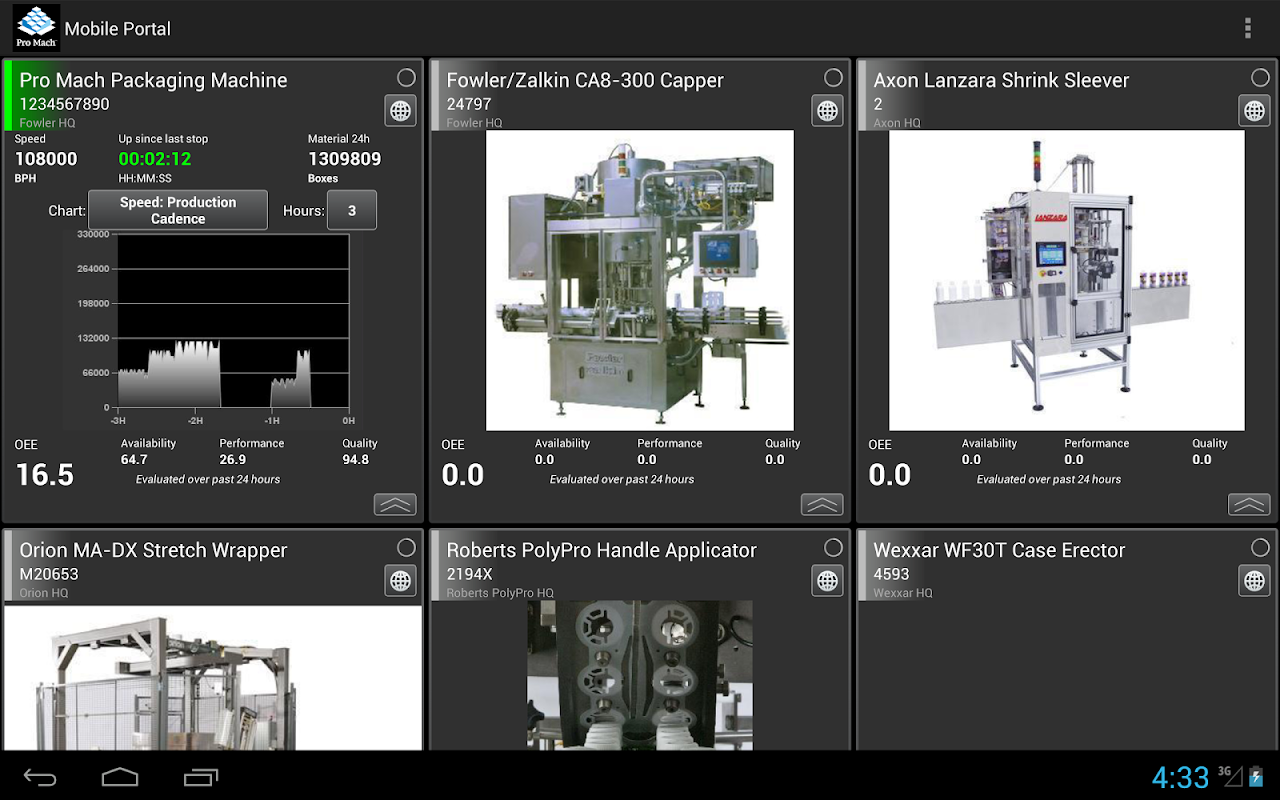Image resolution: width=1280 pixels, height=800 pixels.
Task: Open globe icon on Axon Lanzara Shrink Sleever
Action: (x=1255, y=111)
